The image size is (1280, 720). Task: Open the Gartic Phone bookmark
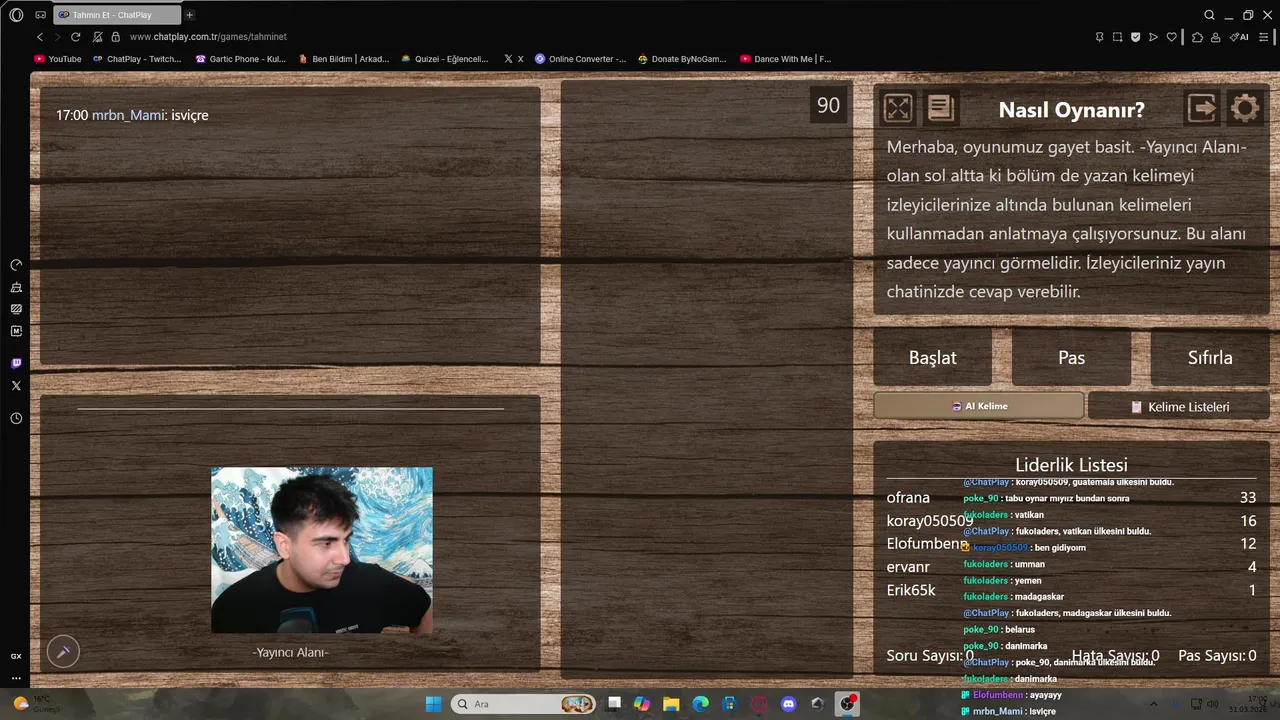(241, 59)
